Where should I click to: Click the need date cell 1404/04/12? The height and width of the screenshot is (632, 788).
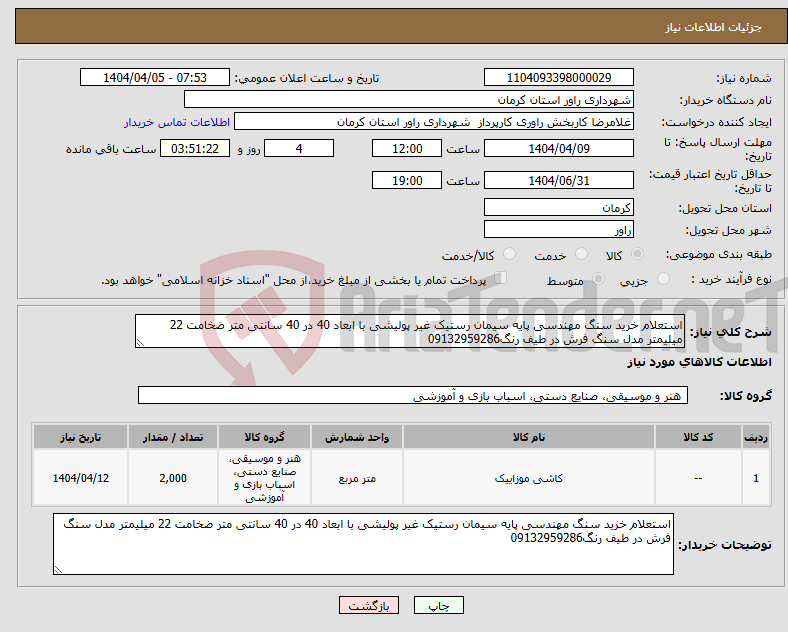point(80,478)
